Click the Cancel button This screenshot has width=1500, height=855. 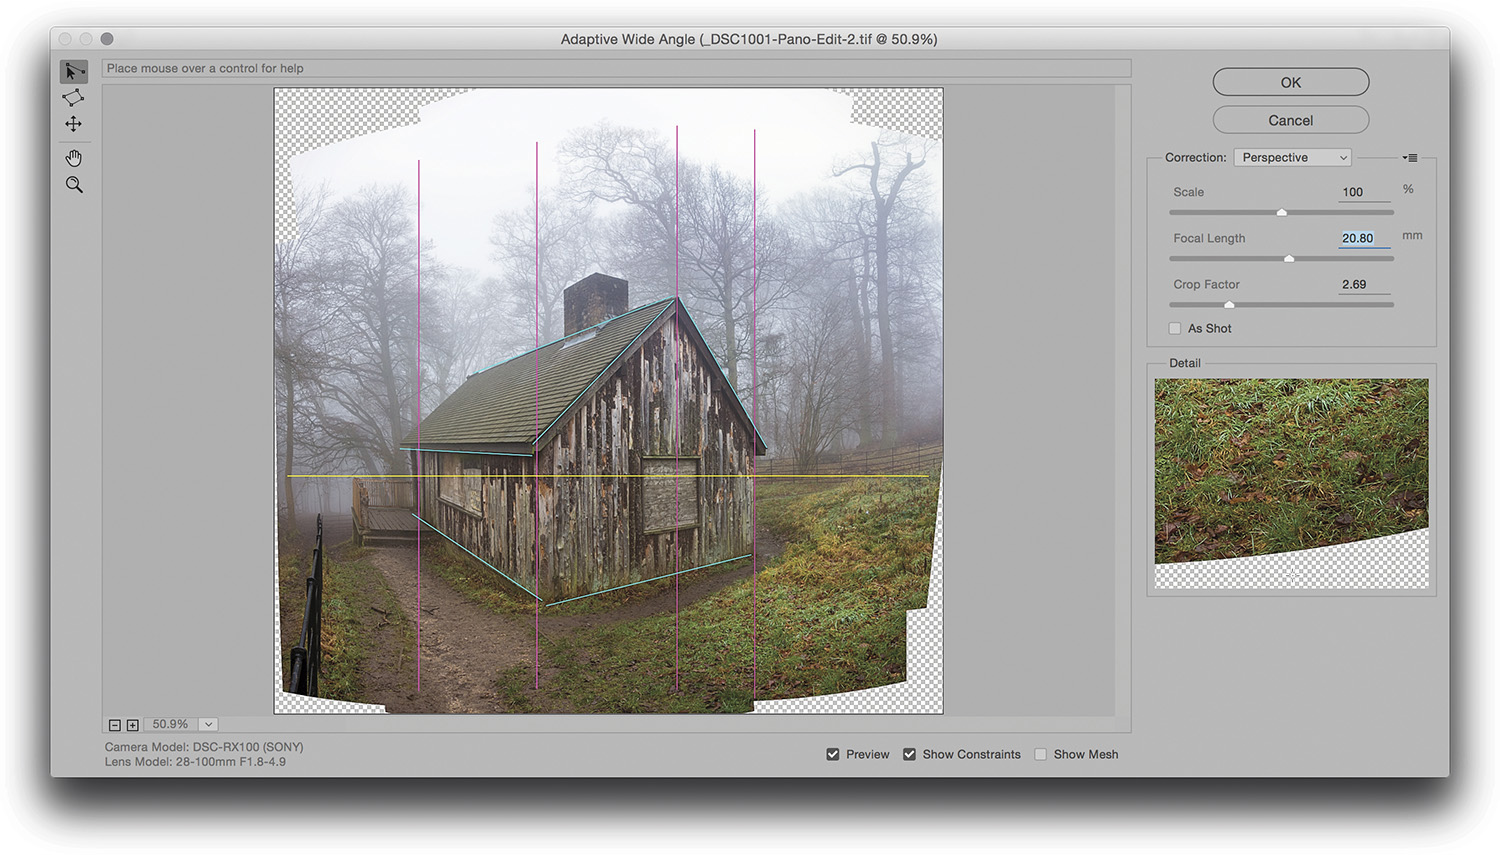pyautogui.click(x=1291, y=120)
